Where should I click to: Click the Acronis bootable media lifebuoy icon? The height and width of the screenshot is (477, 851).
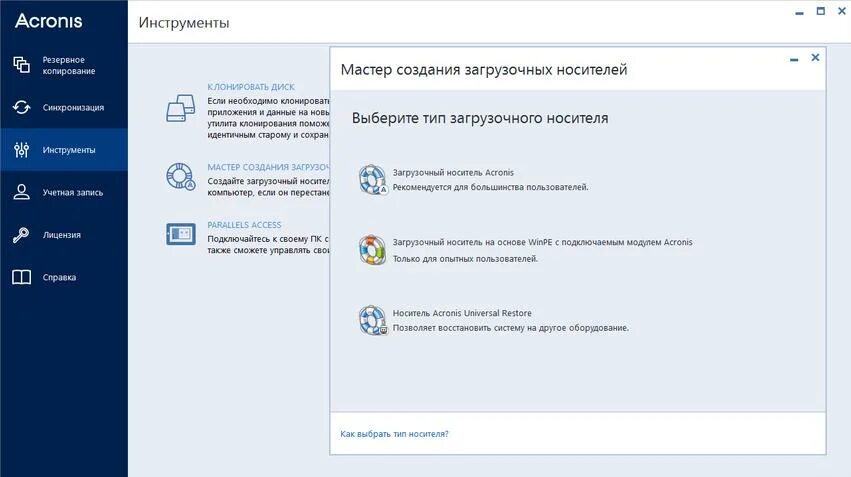(373, 180)
